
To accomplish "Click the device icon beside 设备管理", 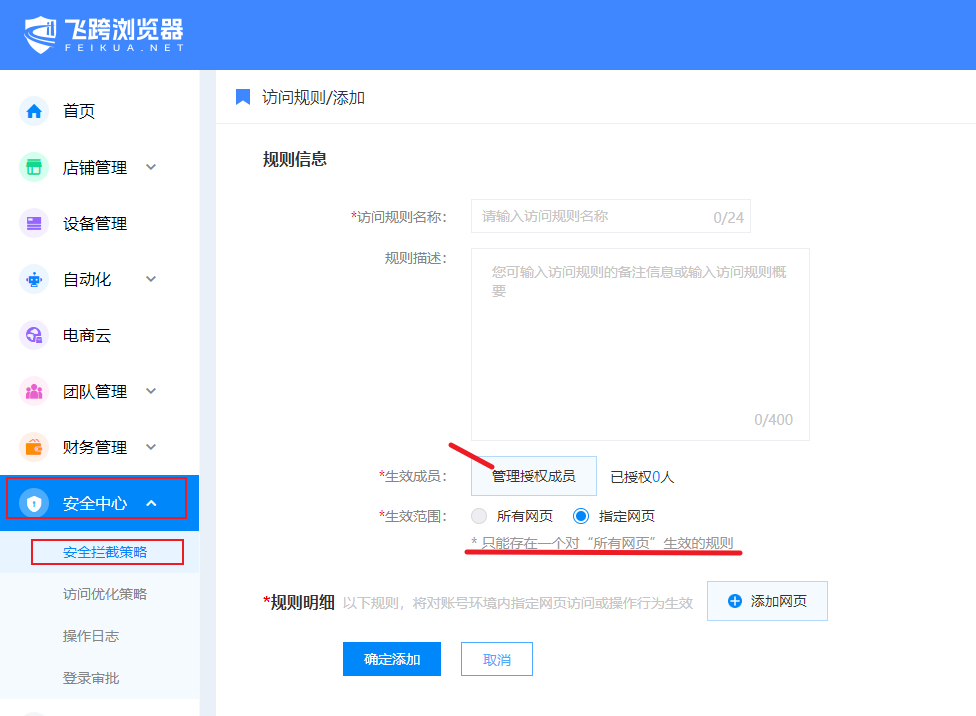I will coord(34,223).
